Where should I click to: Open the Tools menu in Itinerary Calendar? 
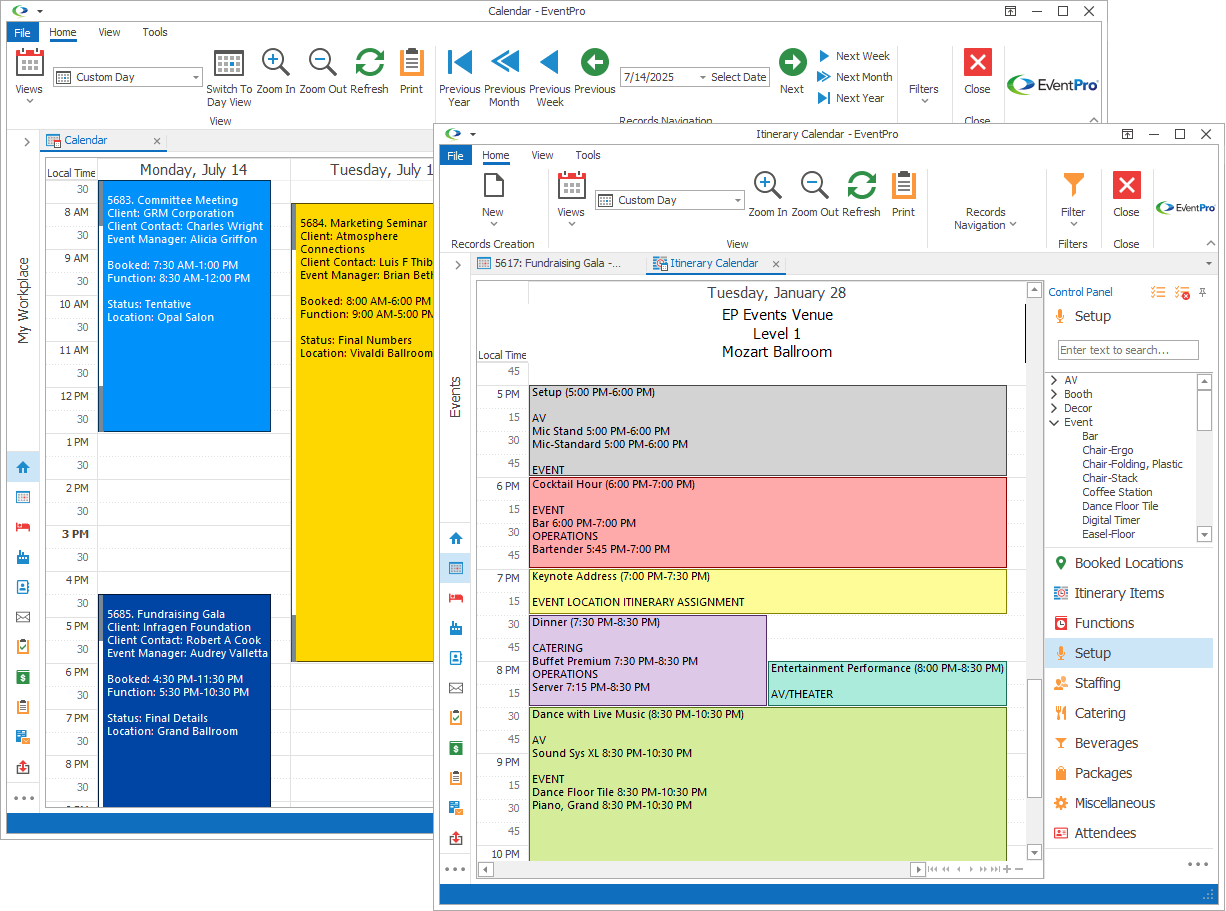pos(588,155)
